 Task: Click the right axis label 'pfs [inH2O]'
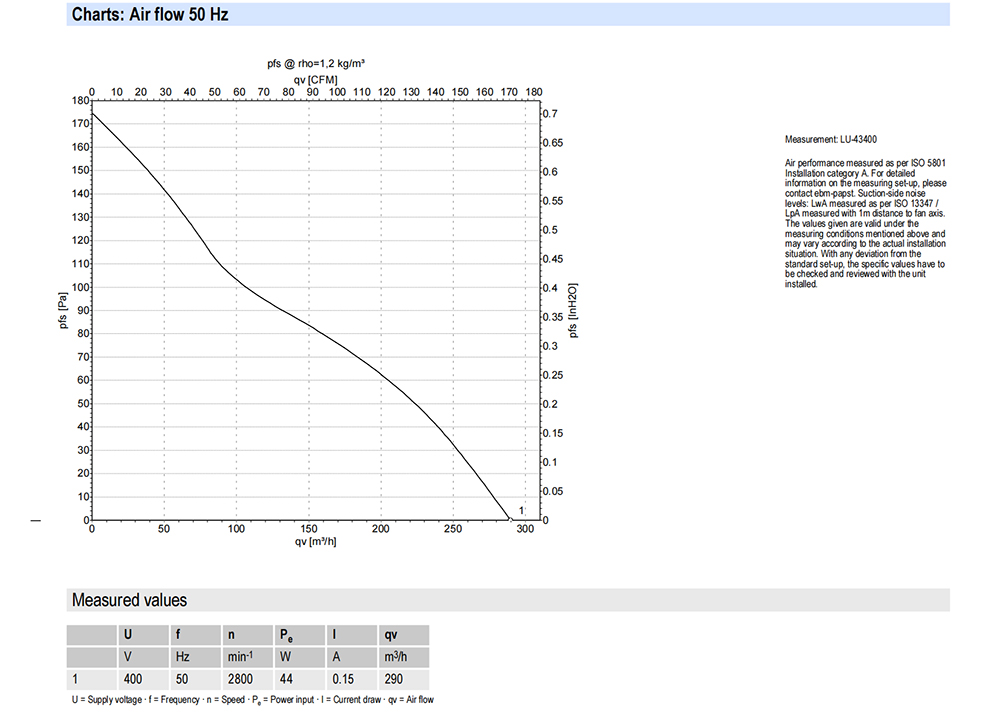tap(573, 311)
